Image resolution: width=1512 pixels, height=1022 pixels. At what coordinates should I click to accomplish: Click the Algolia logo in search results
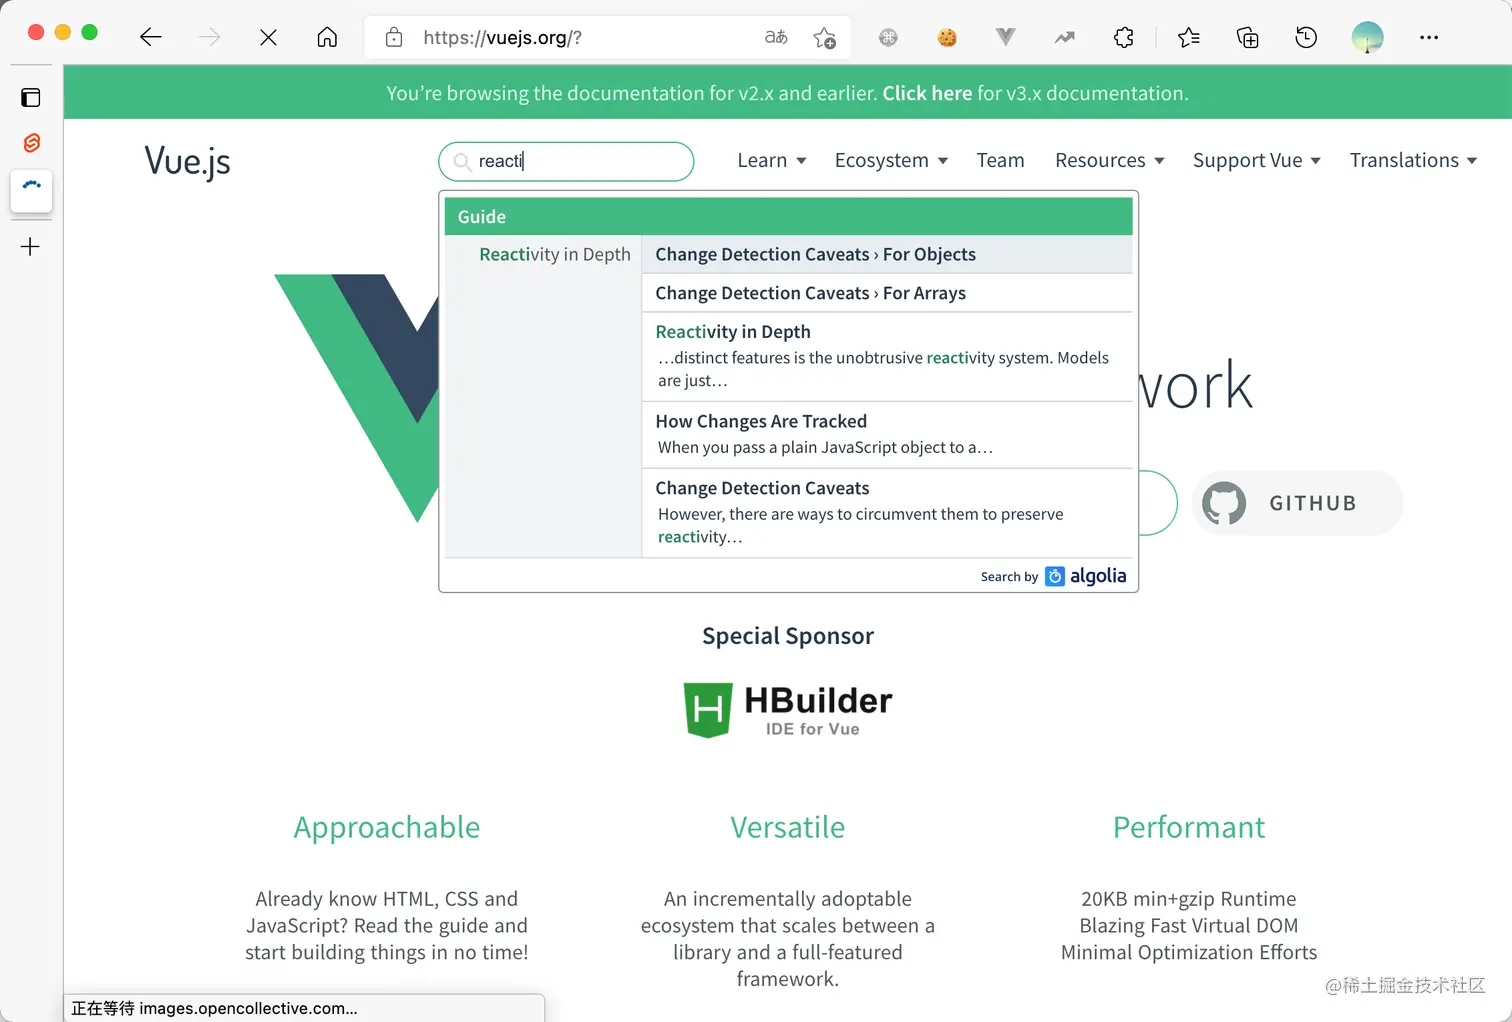click(1086, 576)
